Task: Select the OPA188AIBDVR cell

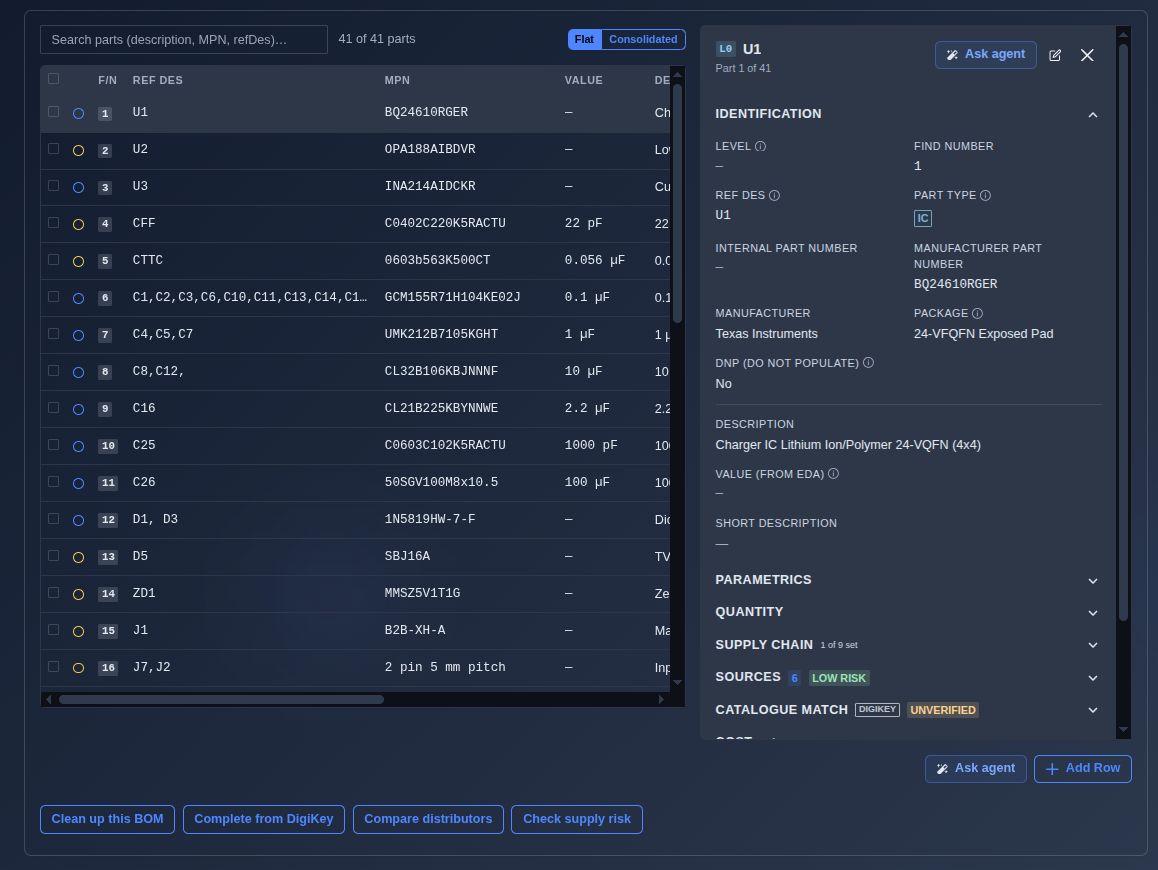Action: [x=430, y=149]
